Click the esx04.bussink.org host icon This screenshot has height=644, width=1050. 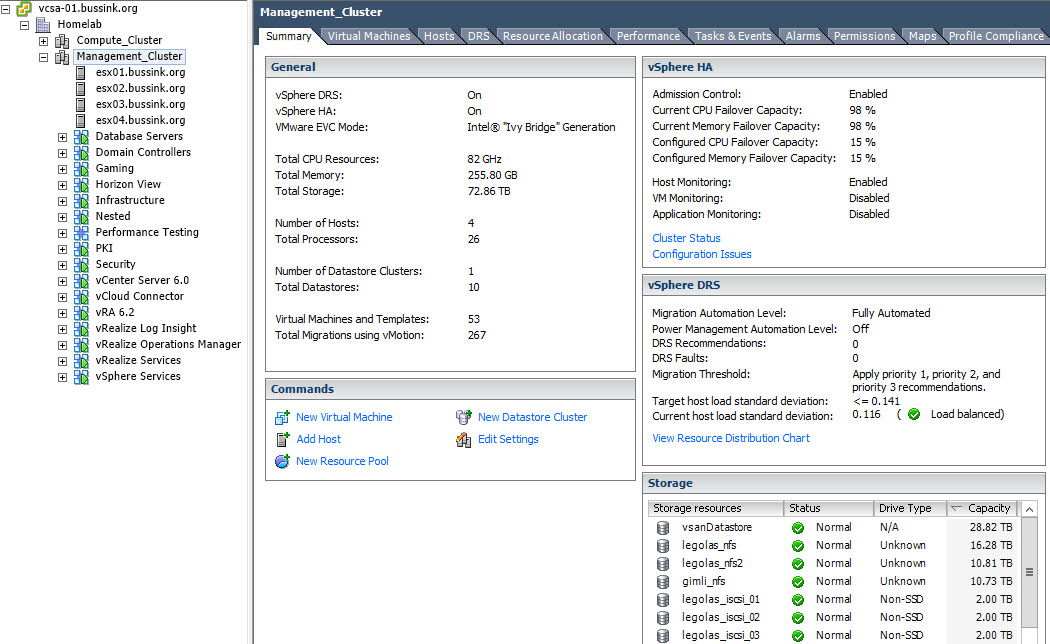(x=80, y=120)
